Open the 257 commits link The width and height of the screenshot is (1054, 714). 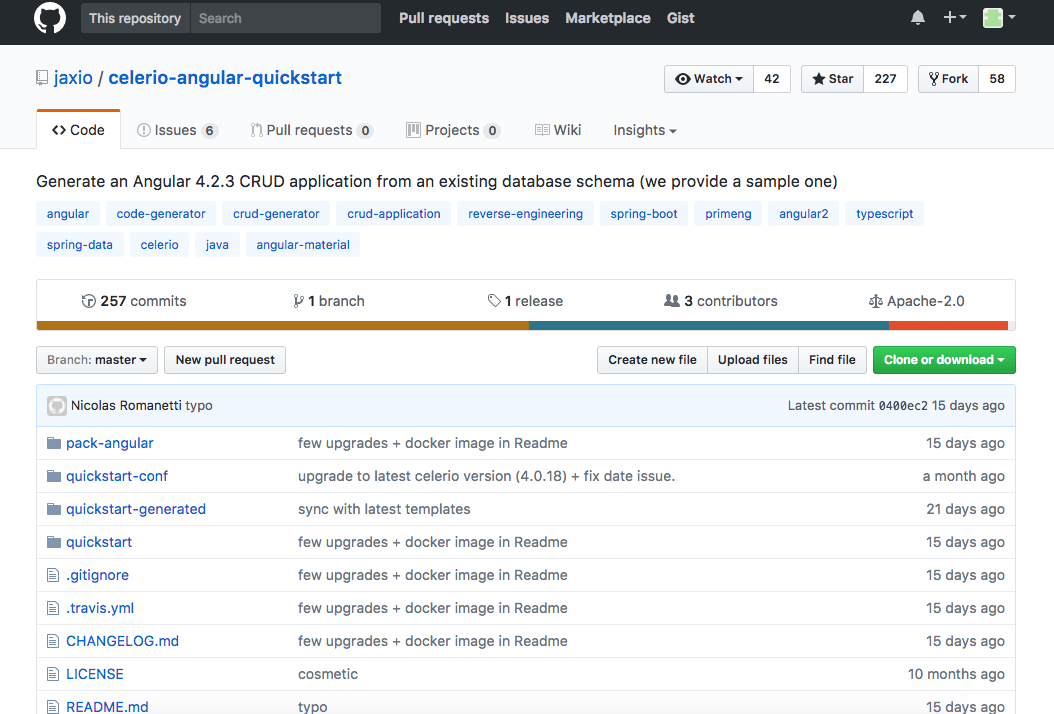tap(134, 301)
